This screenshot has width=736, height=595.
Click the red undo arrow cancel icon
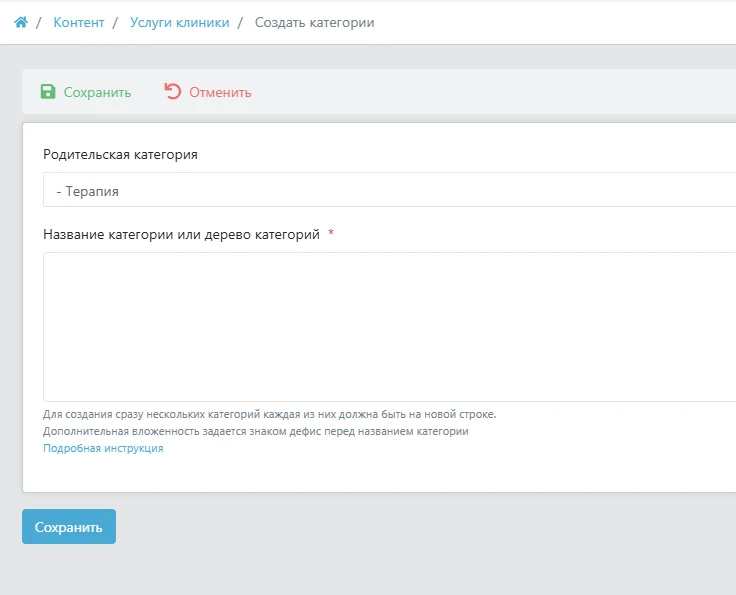(173, 92)
